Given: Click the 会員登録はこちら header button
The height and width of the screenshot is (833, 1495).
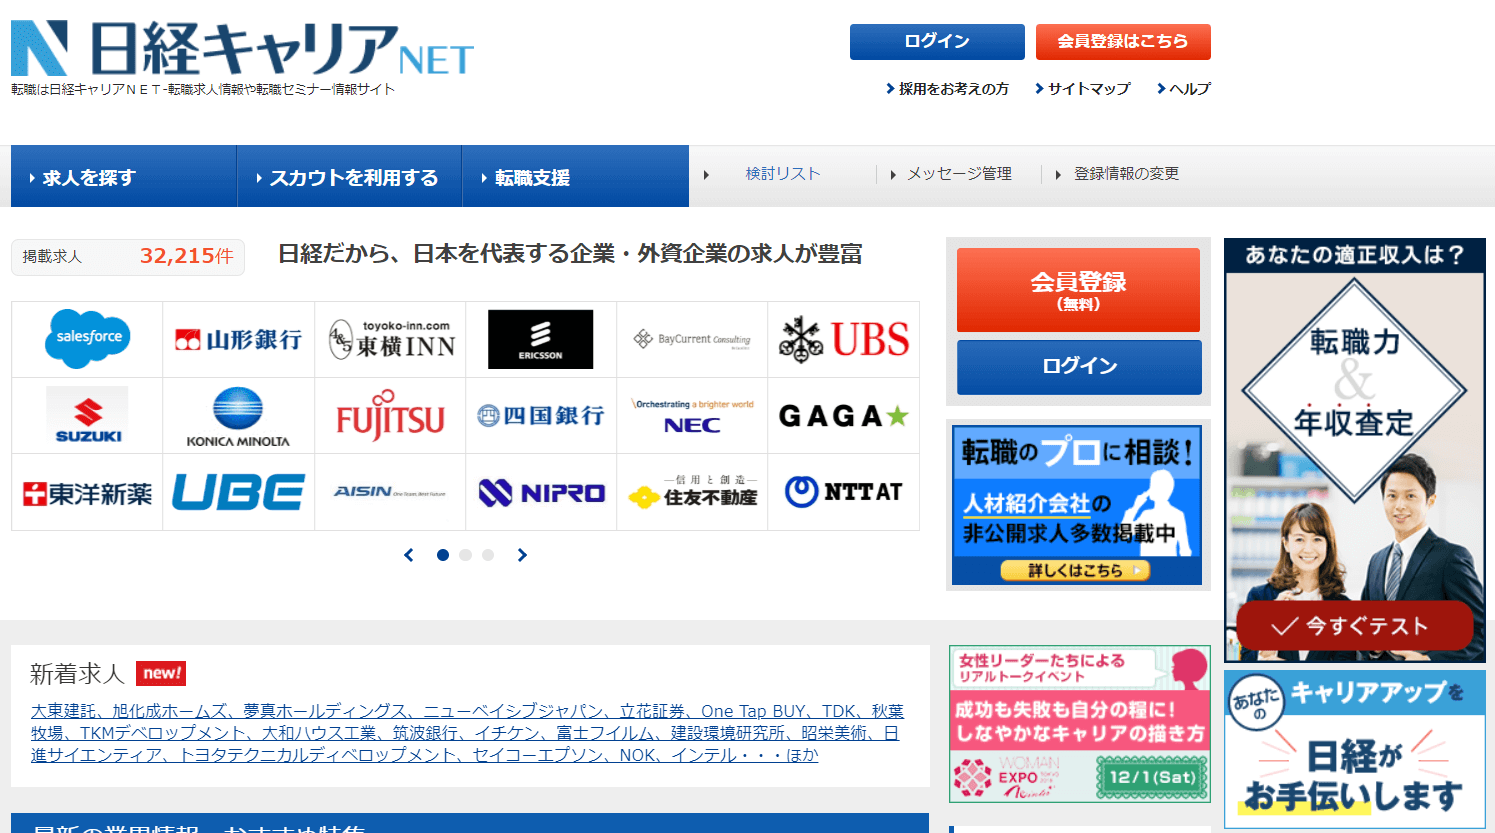Looking at the screenshot, I should click(x=1123, y=42).
